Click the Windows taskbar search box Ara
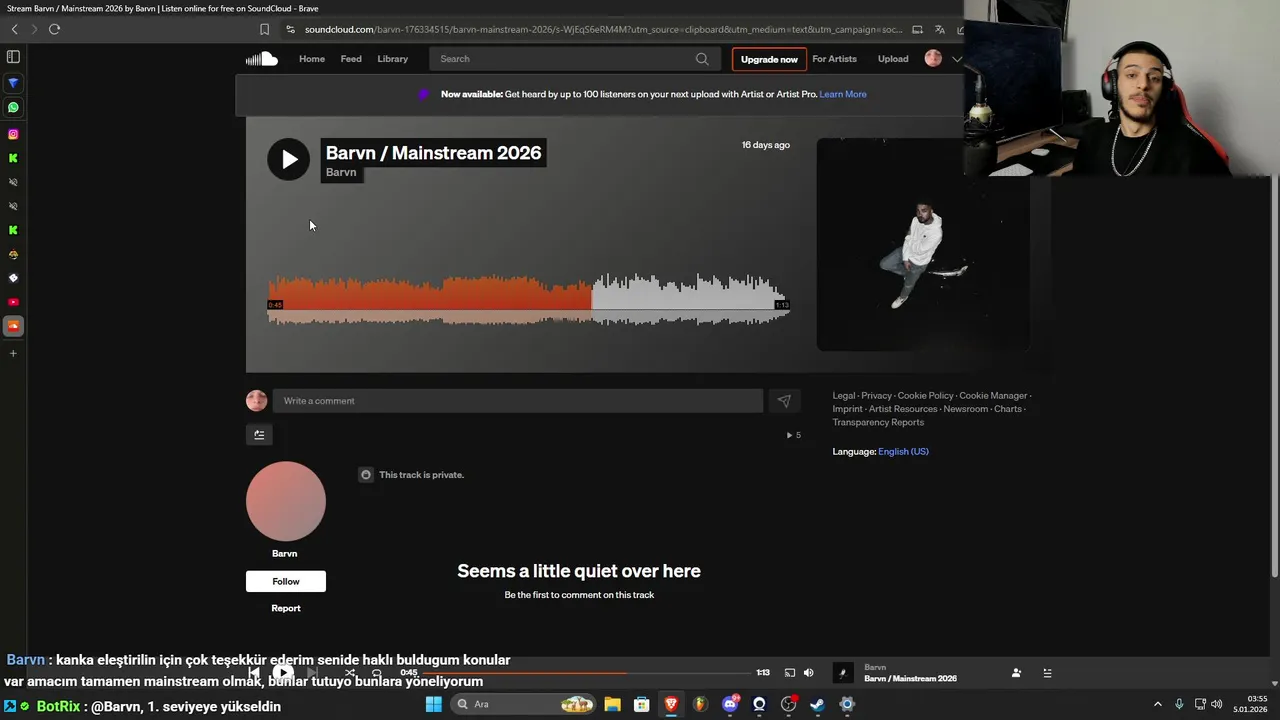Viewport: 1280px width, 720px height. point(523,704)
